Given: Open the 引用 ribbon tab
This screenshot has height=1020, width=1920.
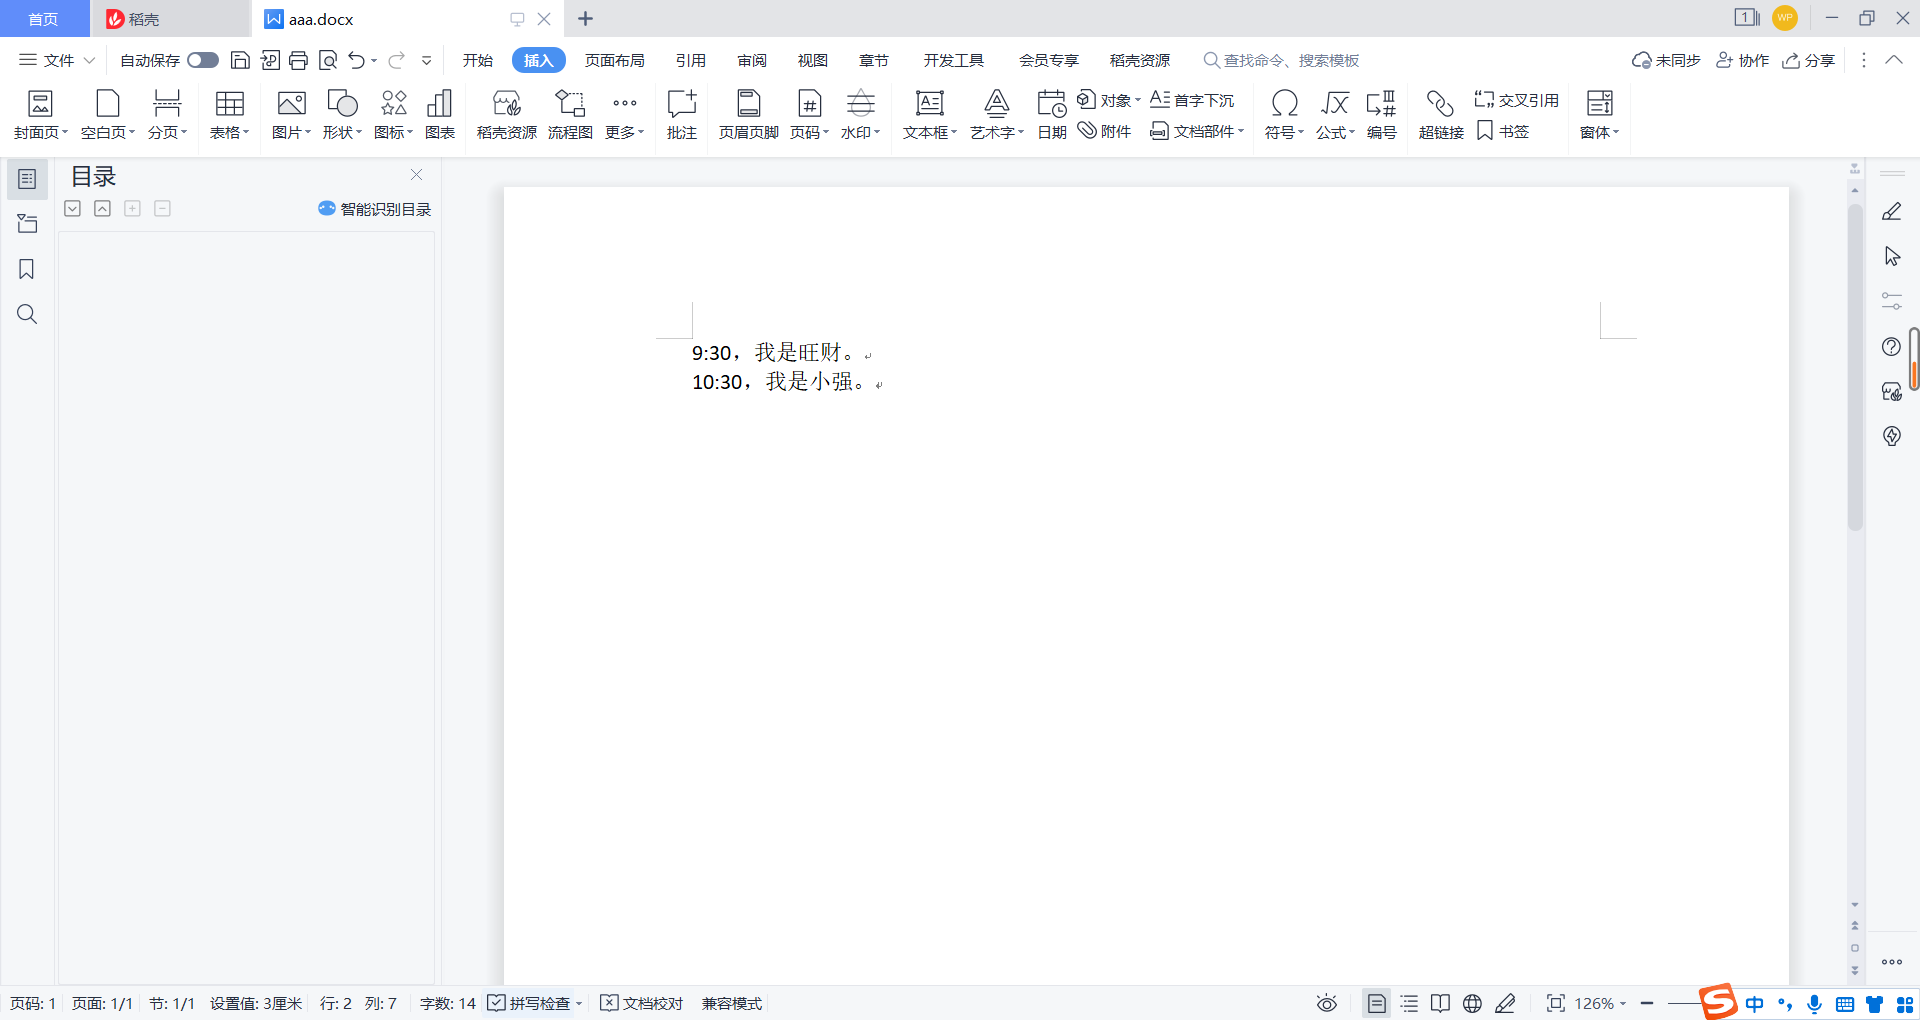Looking at the screenshot, I should [x=690, y=60].
